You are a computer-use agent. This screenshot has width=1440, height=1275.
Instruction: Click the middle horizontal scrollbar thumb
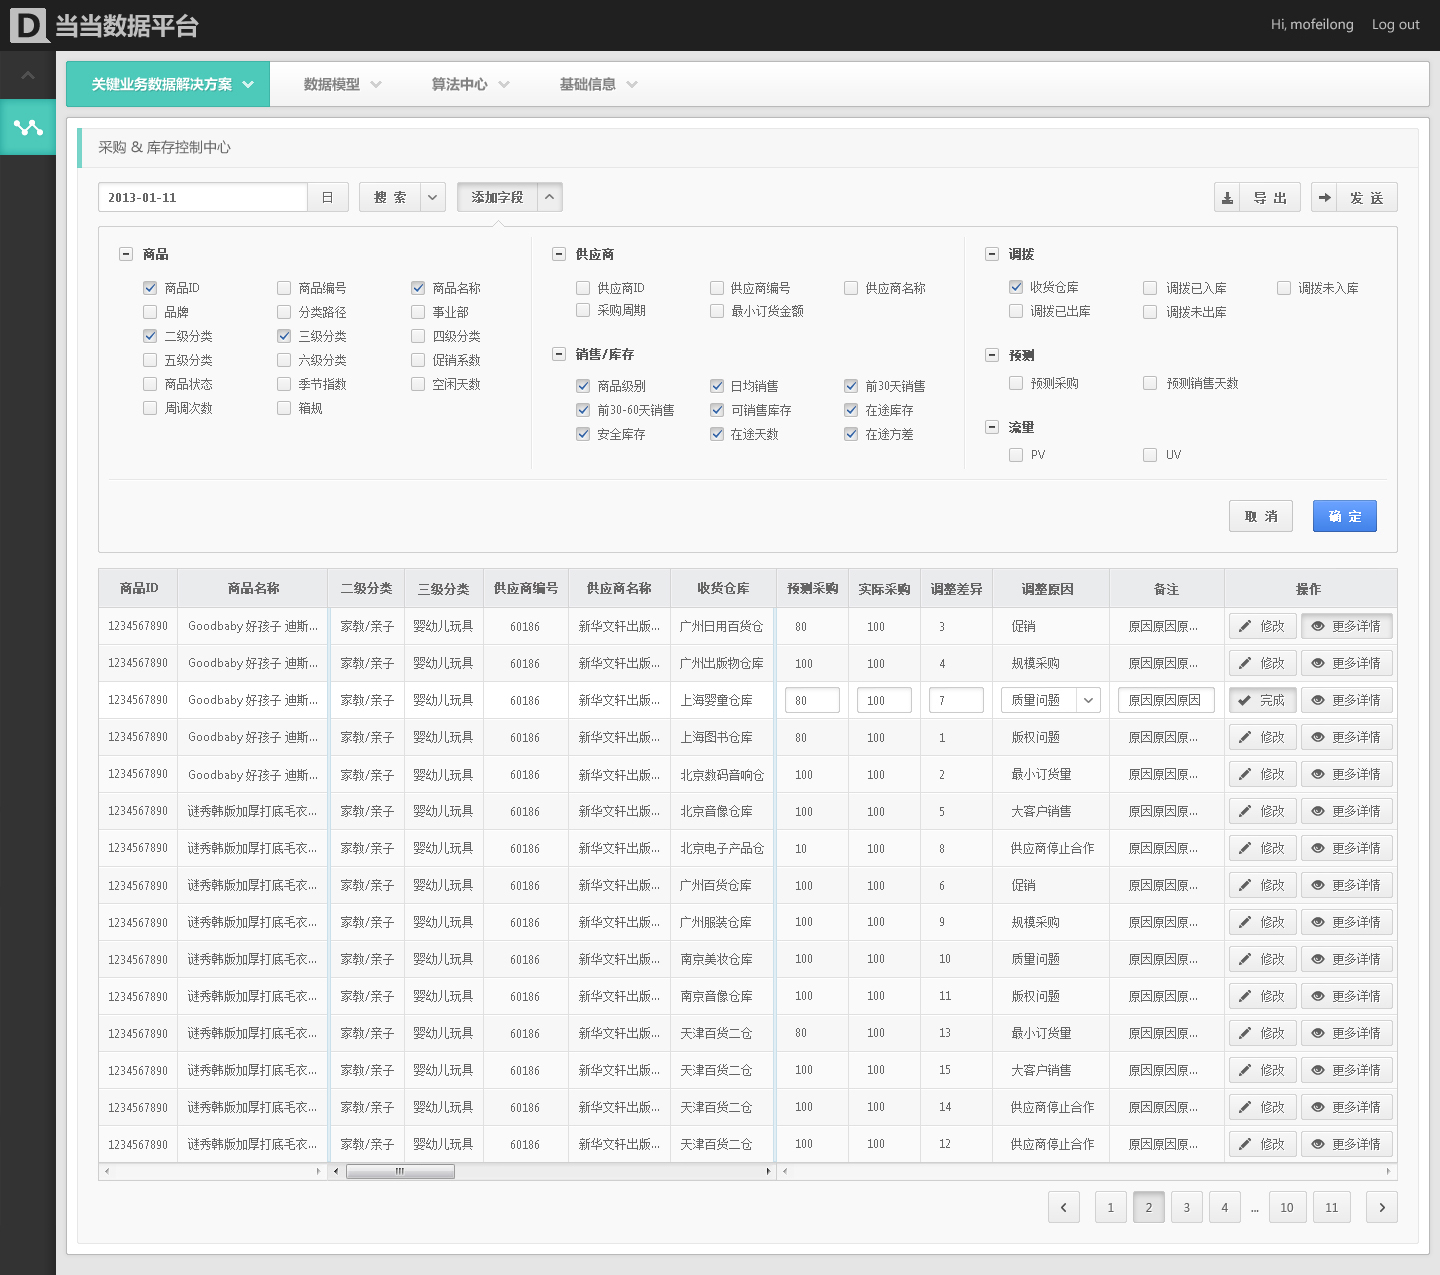click(x=400, y=1171)
